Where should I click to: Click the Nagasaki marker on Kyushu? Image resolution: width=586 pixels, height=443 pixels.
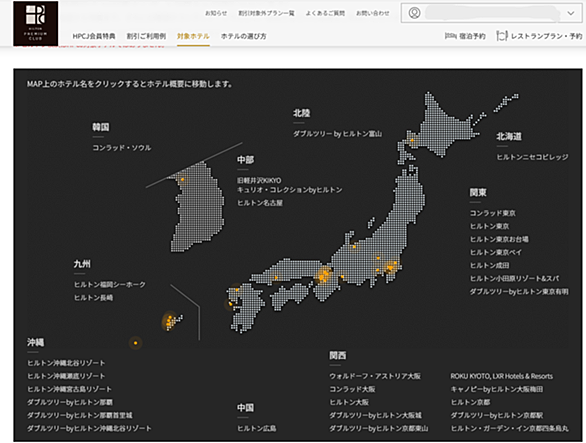coord(230,304)
